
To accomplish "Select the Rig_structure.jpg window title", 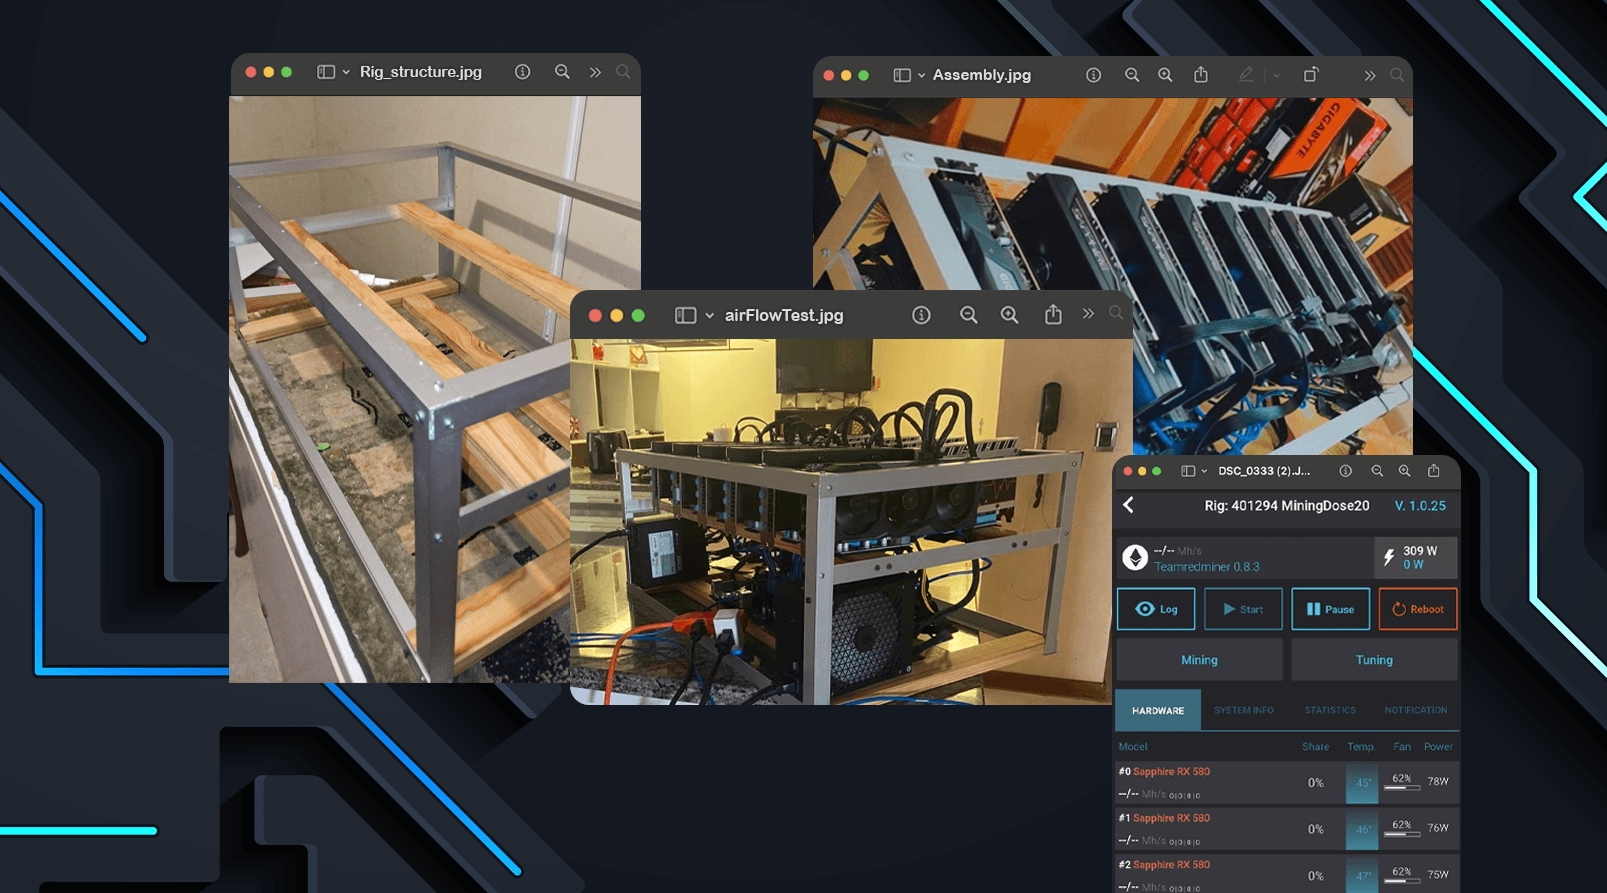I will pos(421,72).
